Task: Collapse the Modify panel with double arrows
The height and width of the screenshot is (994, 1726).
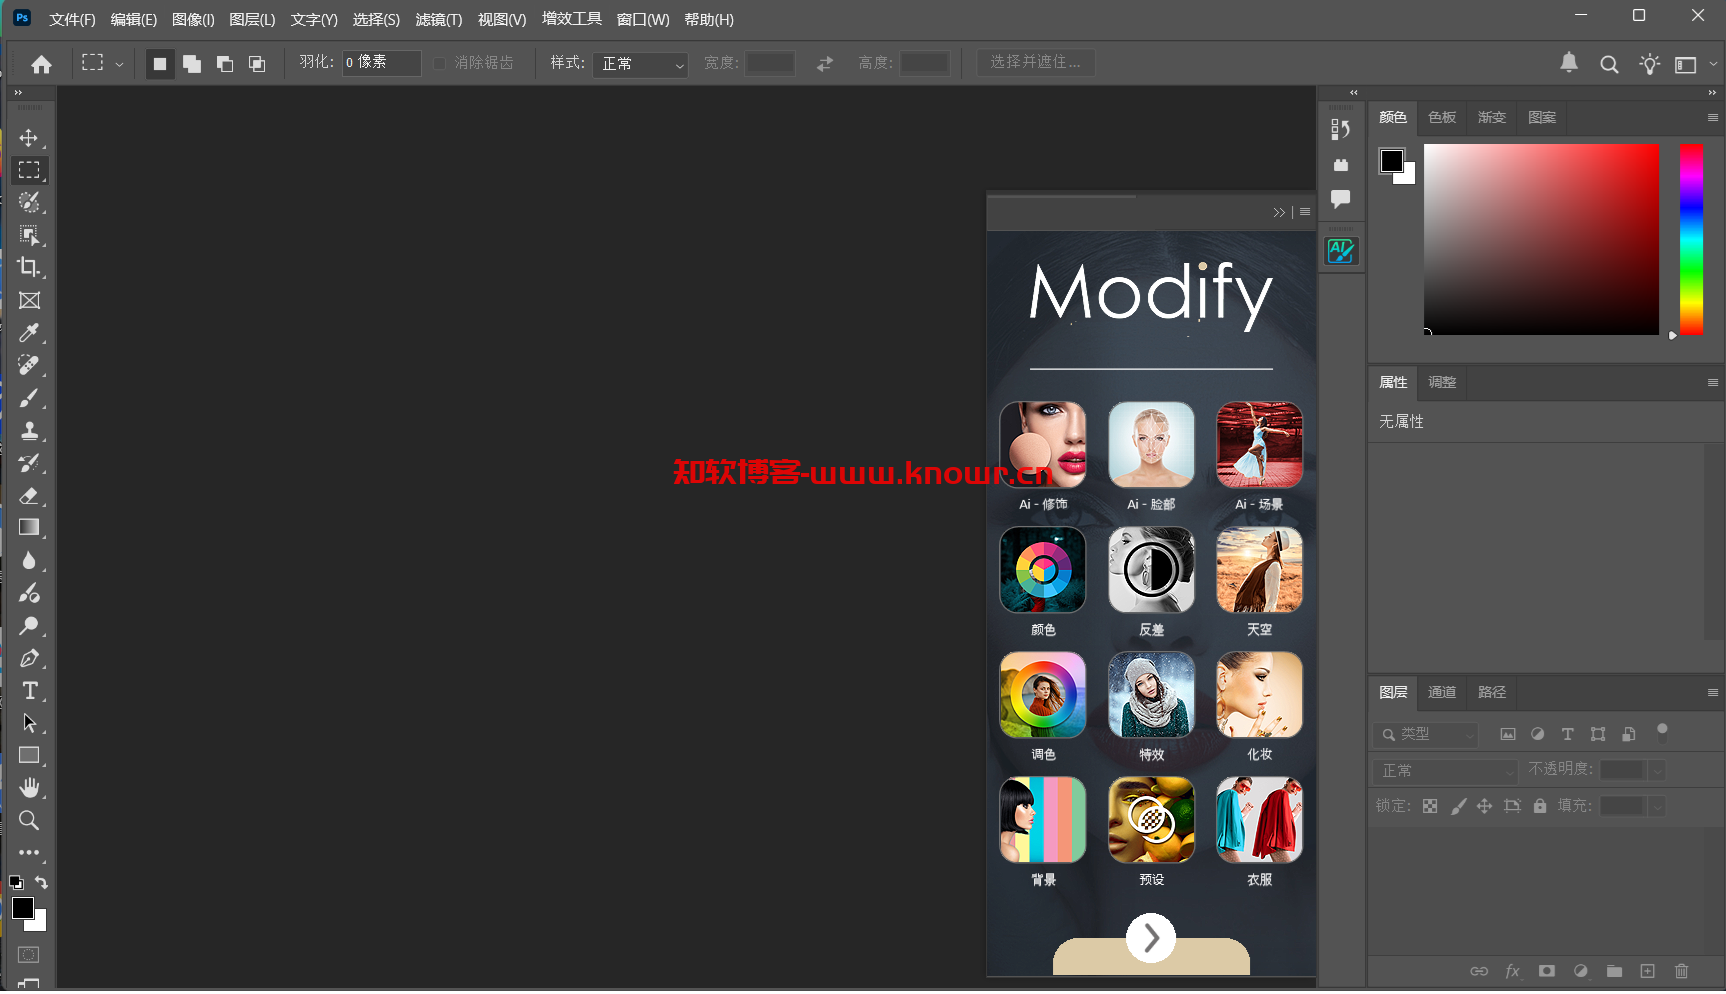Action: [x=1279, y=212]
